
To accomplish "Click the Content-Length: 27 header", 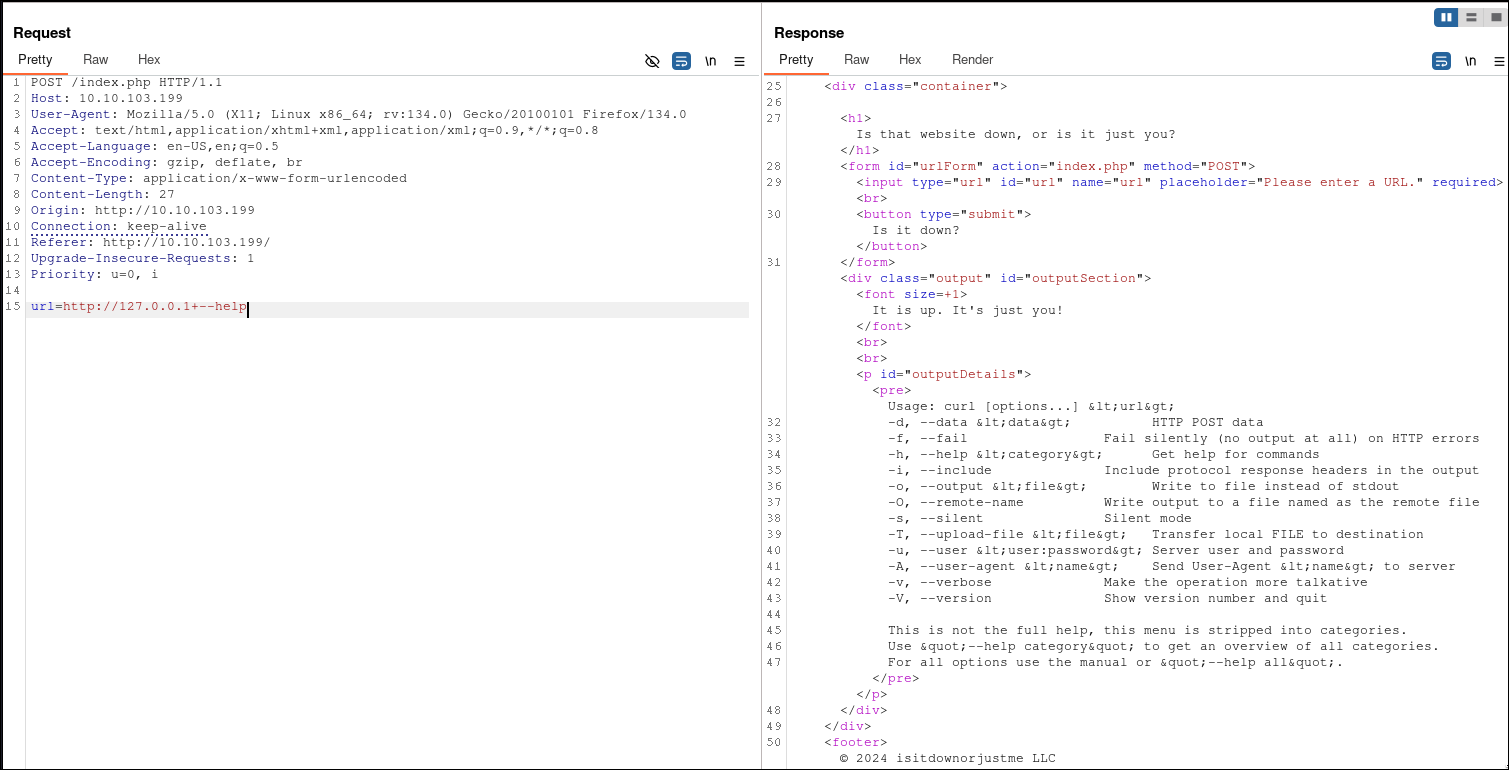I will tap(103, 194).
